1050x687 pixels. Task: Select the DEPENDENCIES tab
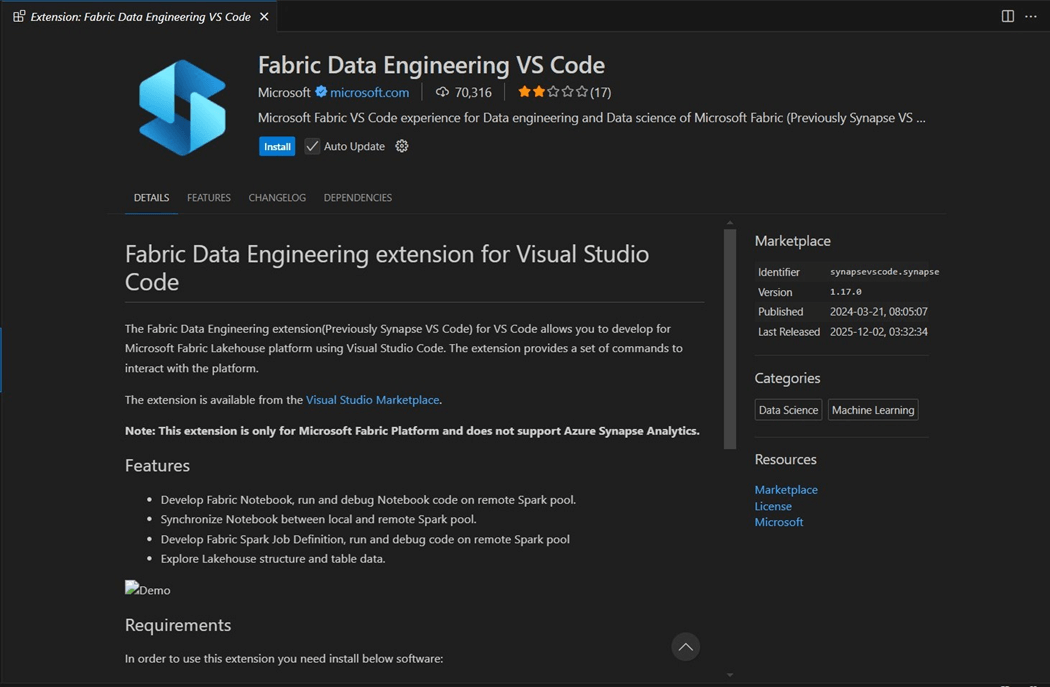(357, 198)
